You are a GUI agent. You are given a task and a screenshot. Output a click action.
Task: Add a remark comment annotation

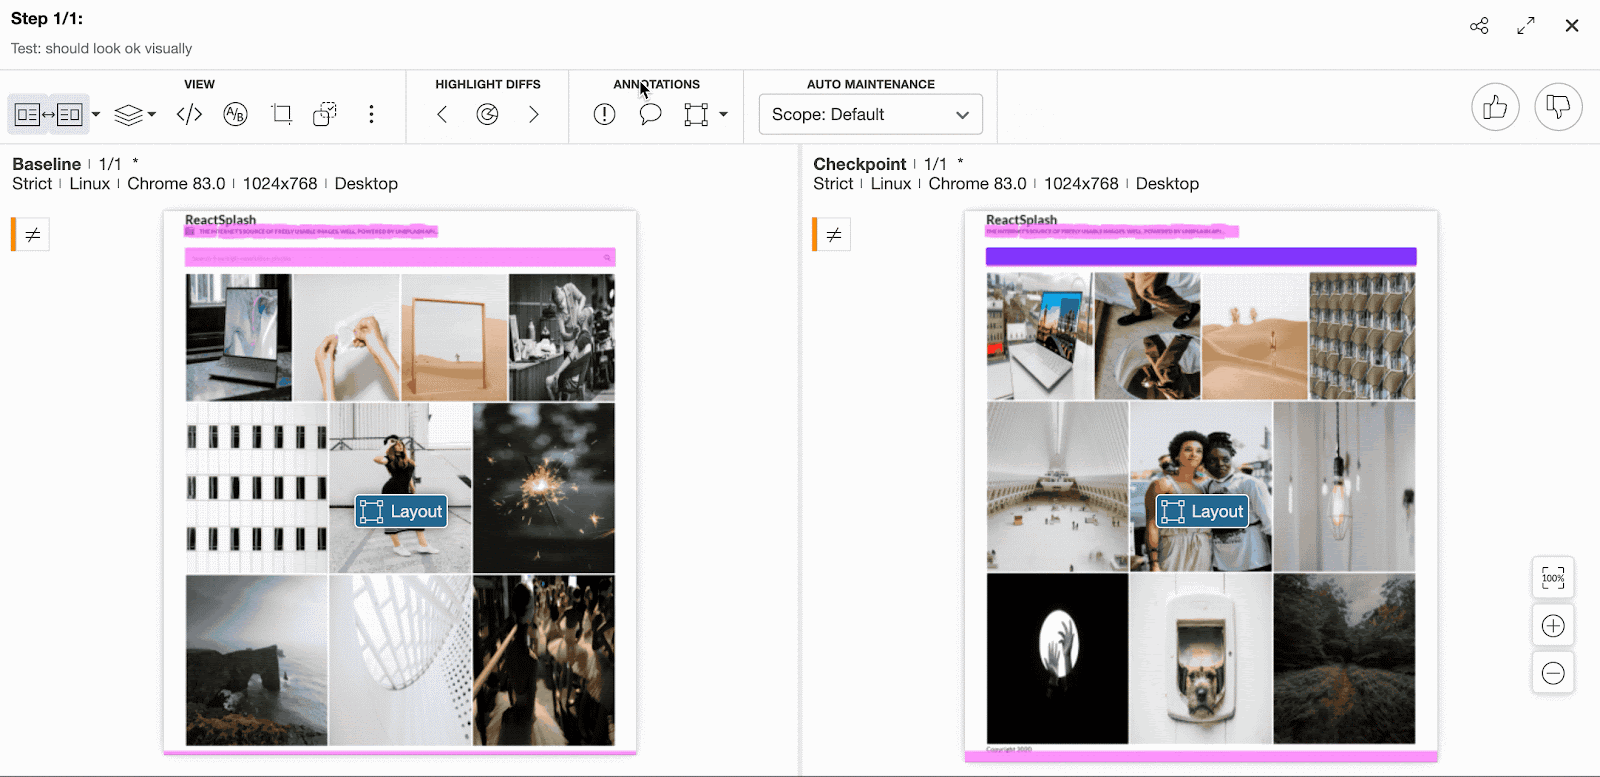click(650, 115)
